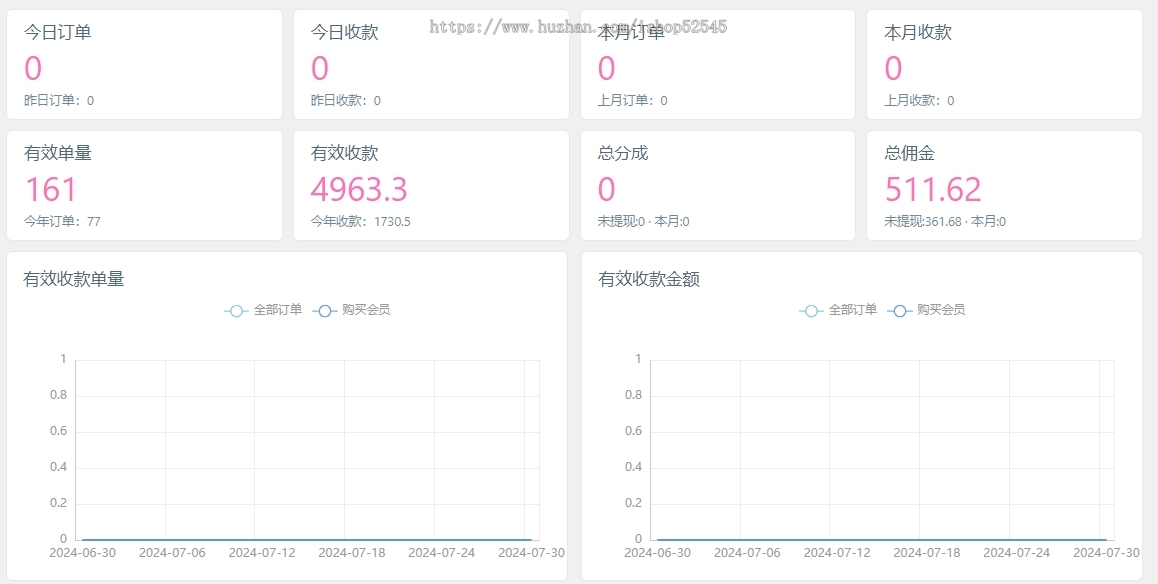Click 2024-07-30 label in 有效收款金额 chart
Screen dimensions: 1158x584
pyautogui.click(x=1106, y=552)
